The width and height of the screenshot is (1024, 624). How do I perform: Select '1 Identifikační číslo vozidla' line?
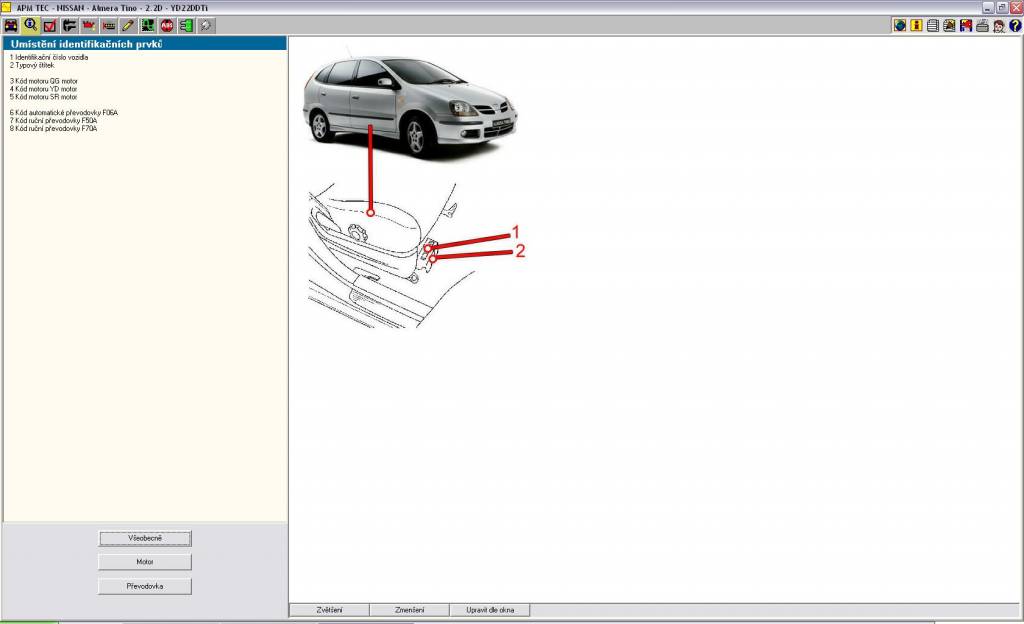tap(49, 57)
